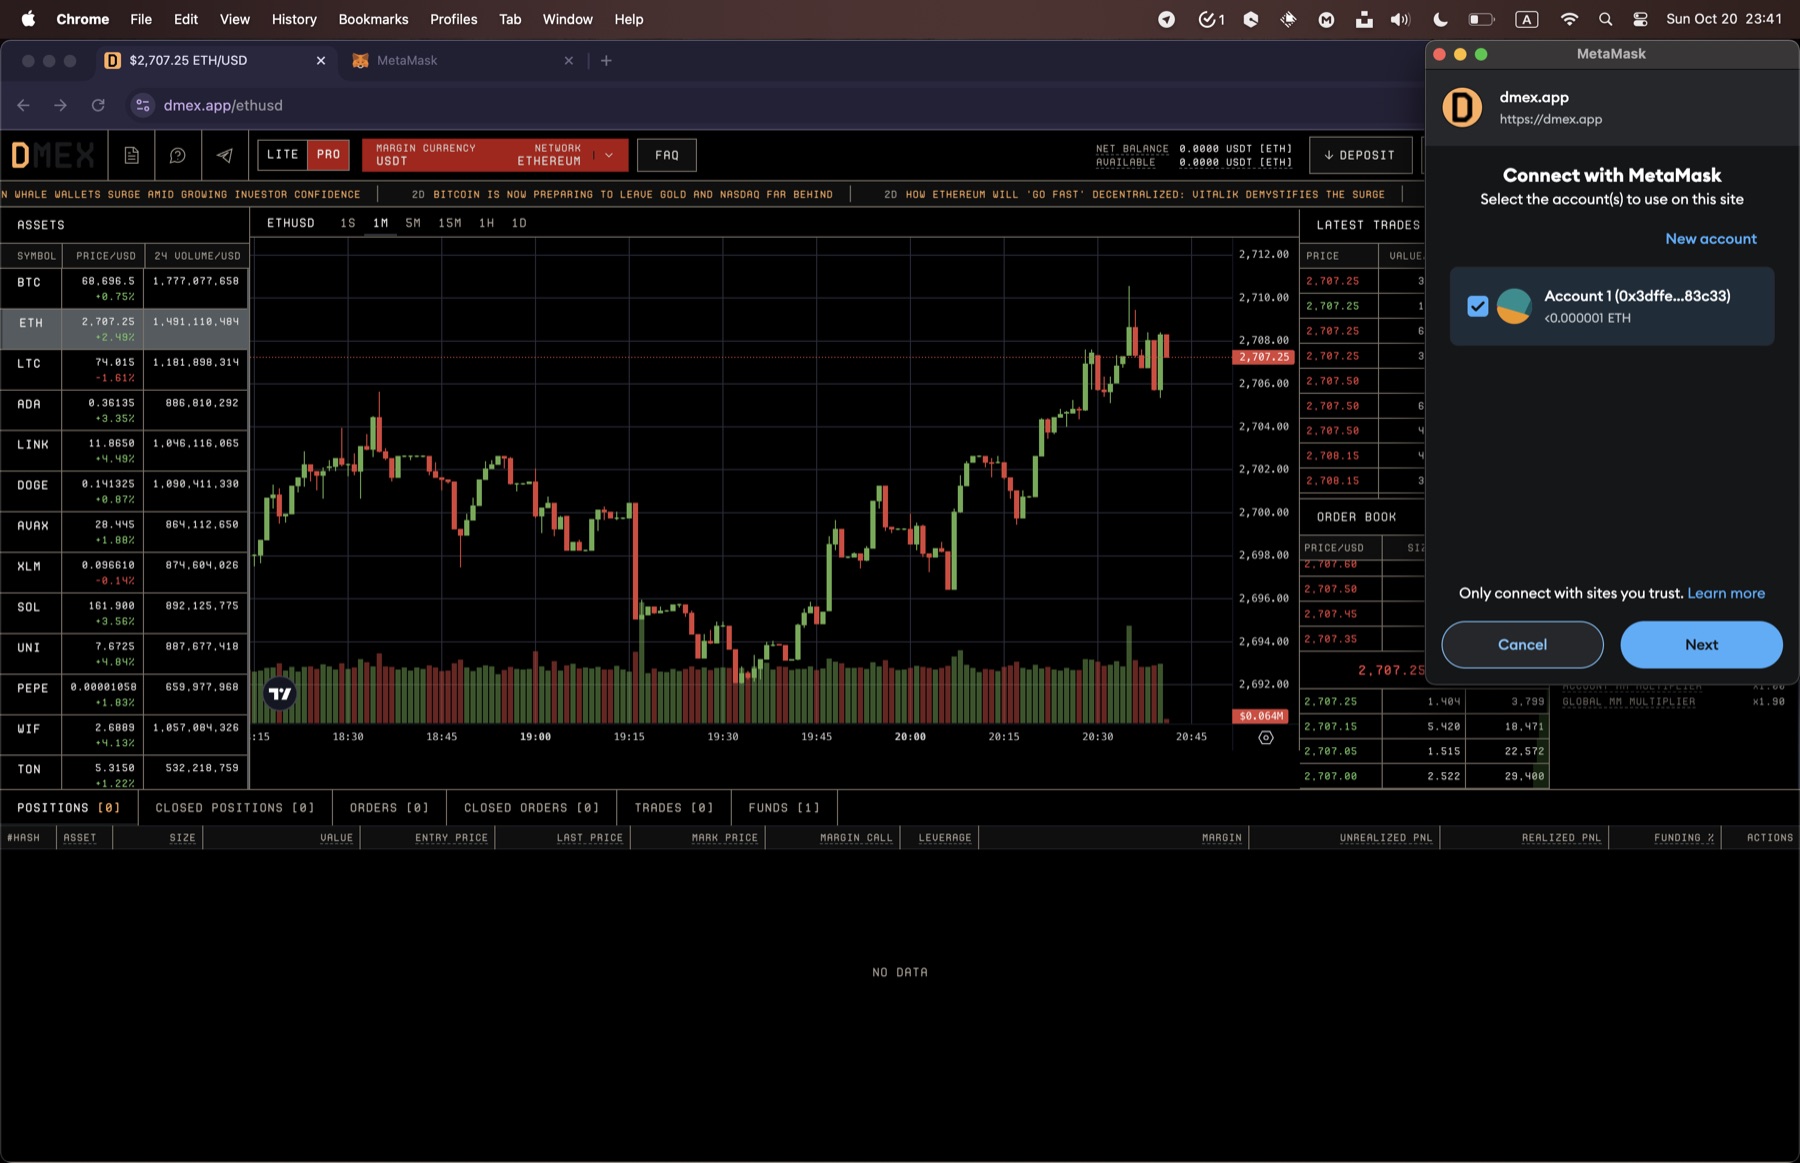Close the ETH/USD browser tab
Viewport: 1800px width, 1163px height.
(x=321, y=61)
